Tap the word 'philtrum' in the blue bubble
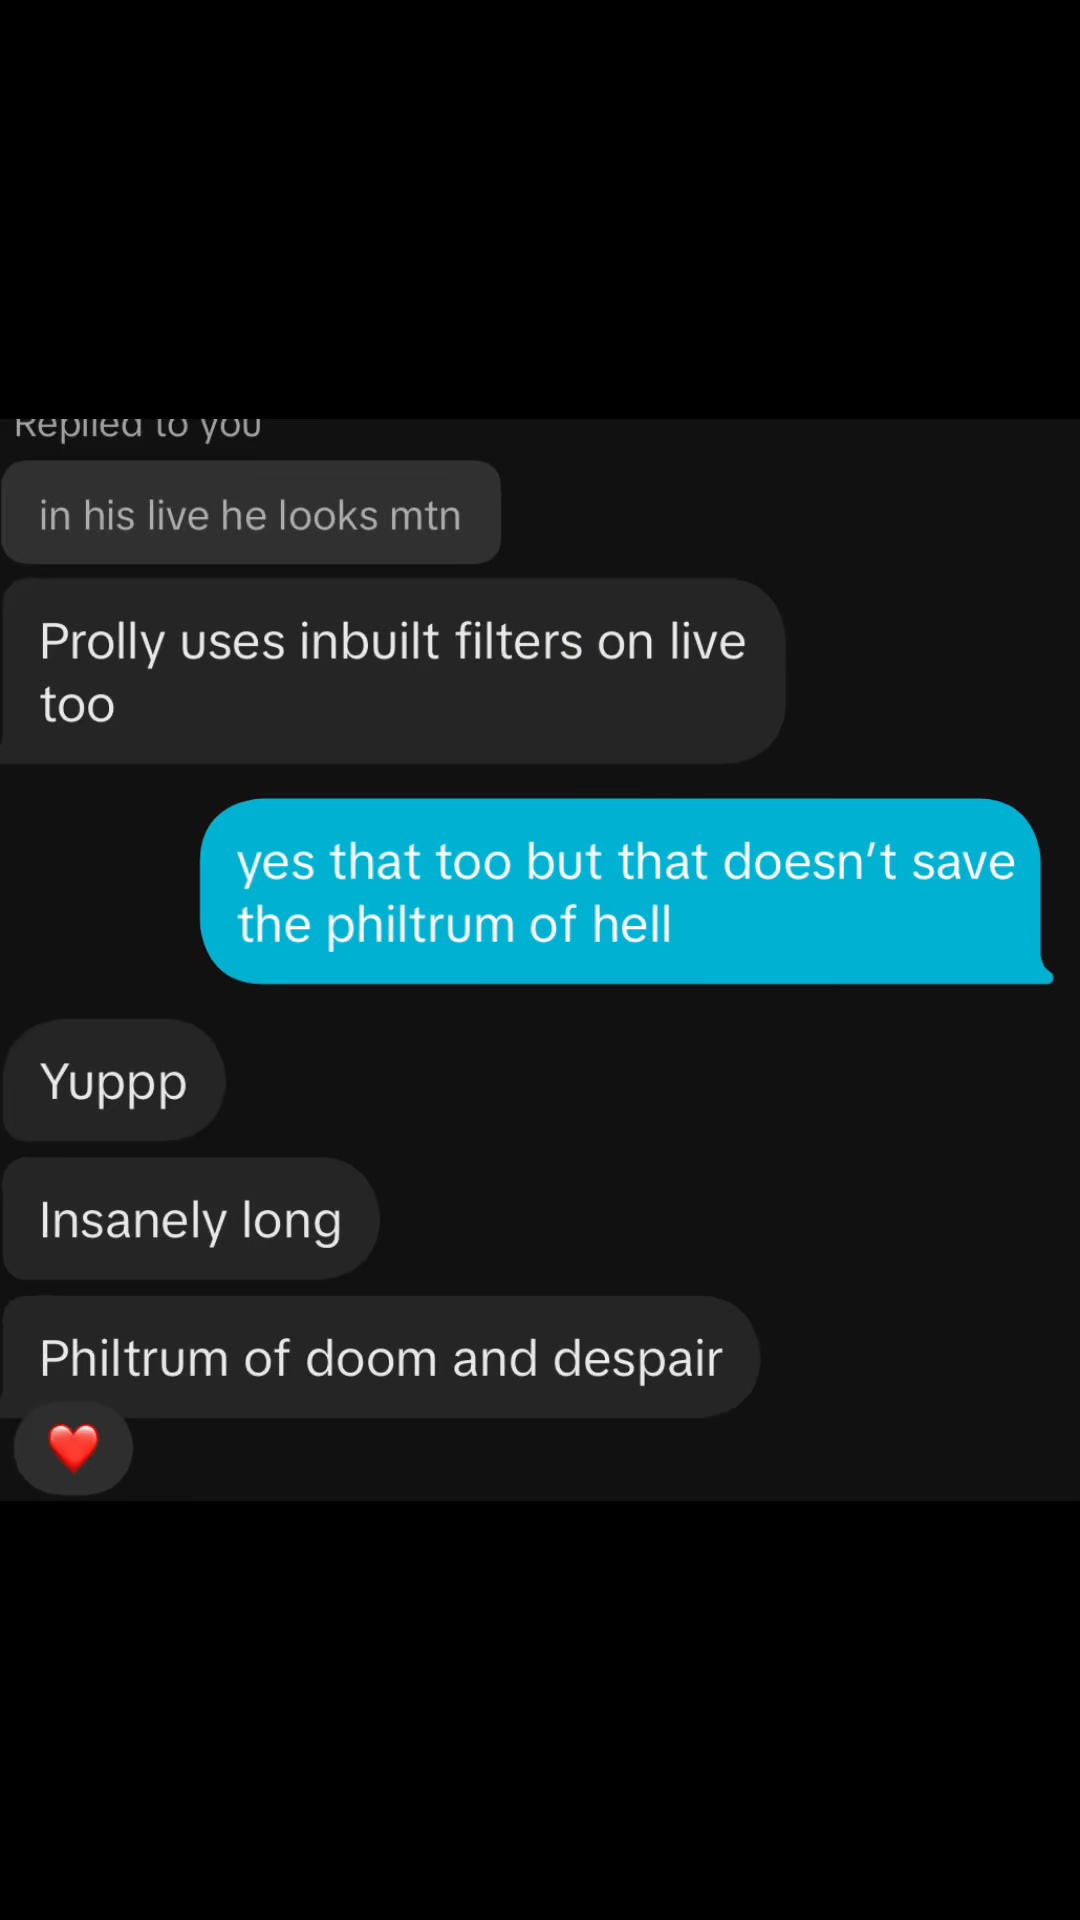 click(x=421, y=926)
